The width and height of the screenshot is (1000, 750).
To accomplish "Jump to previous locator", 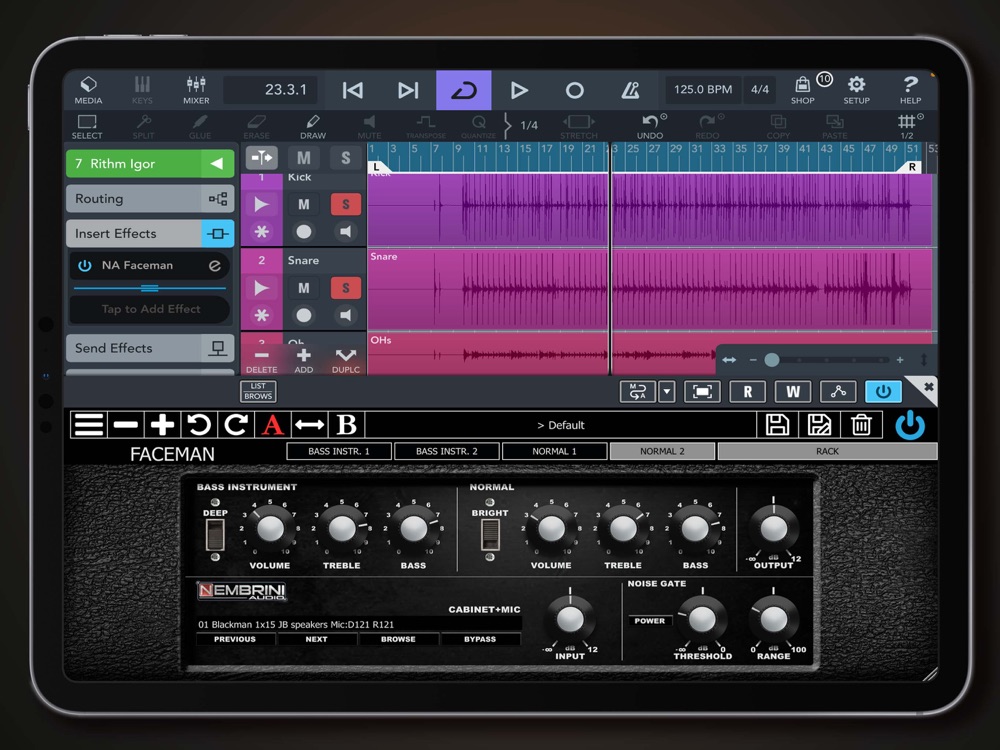I will pyautogui.click(x=353, y=90).
